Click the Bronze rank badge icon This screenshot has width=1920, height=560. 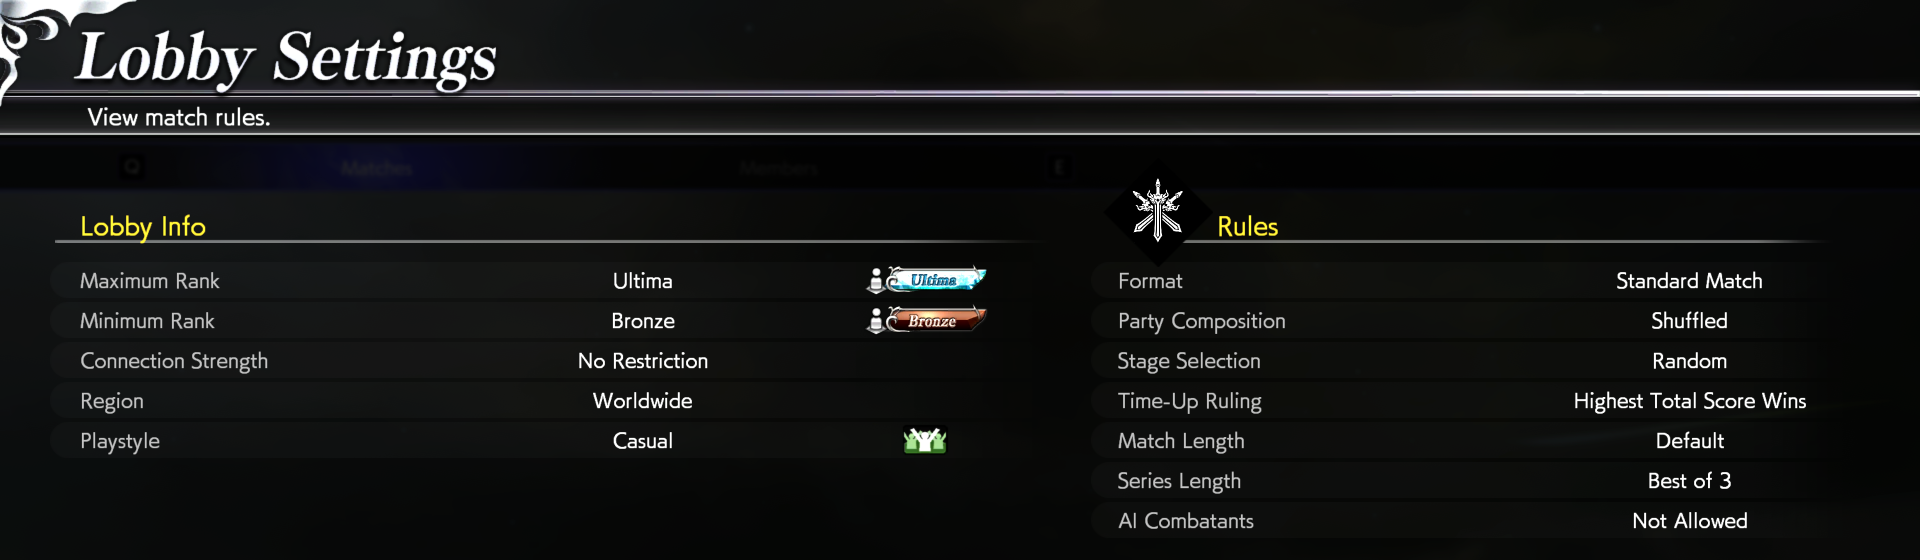(x=926, y=320)
